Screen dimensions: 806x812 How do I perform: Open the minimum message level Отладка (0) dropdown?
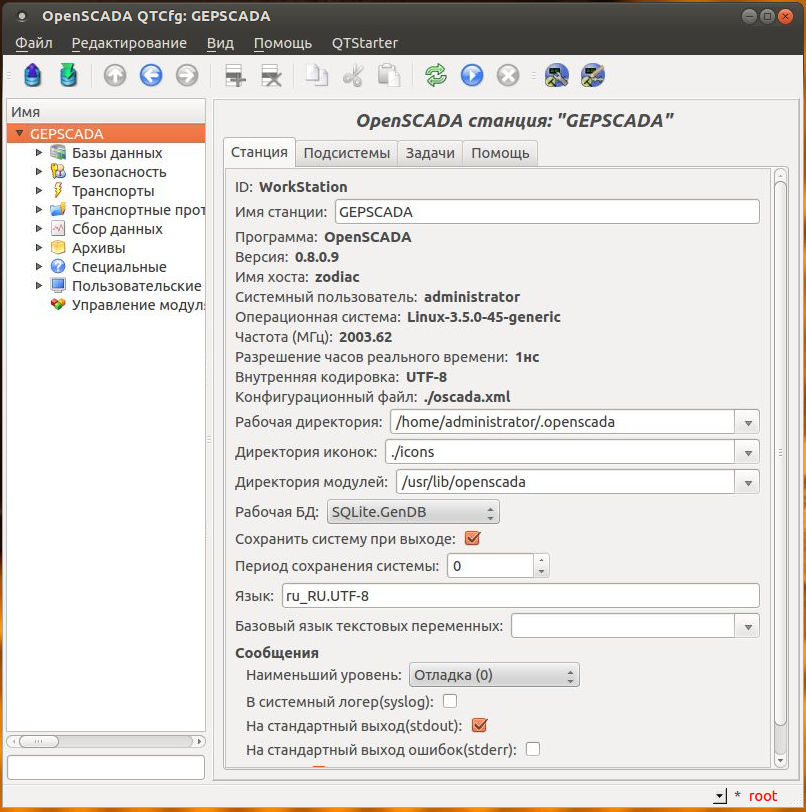(494, 675)
